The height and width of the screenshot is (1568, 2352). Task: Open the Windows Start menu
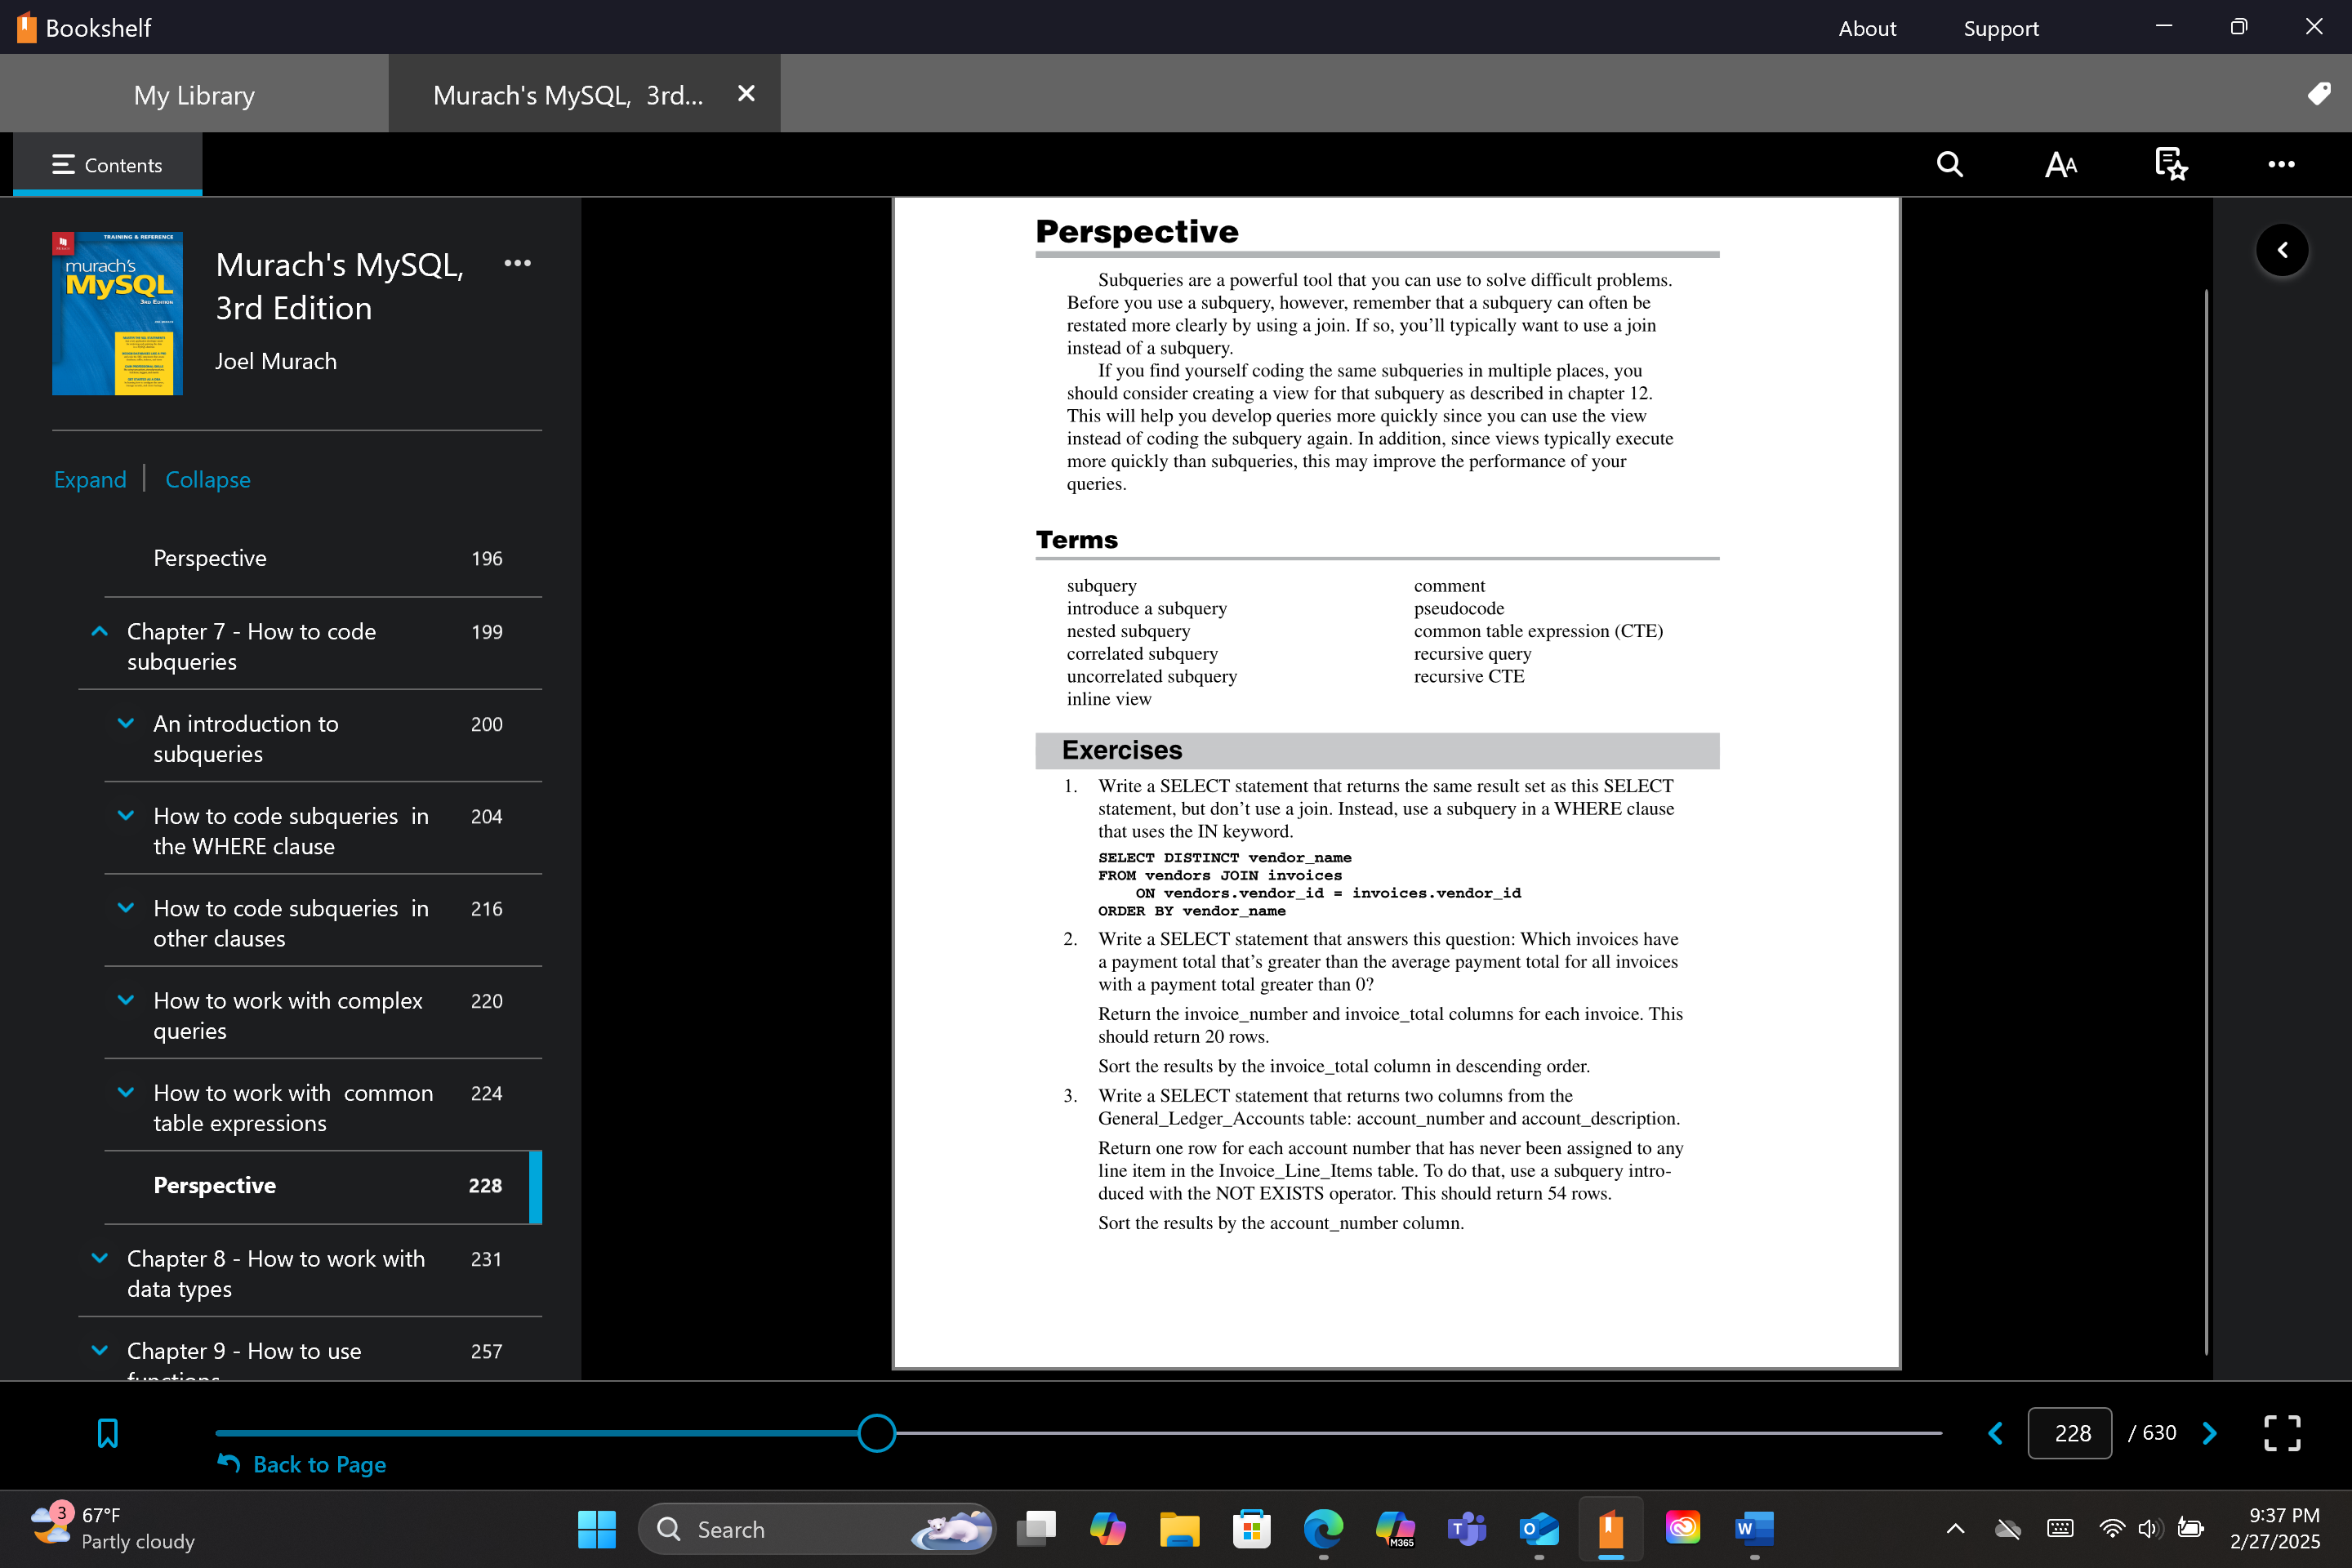click(597, 1529)
